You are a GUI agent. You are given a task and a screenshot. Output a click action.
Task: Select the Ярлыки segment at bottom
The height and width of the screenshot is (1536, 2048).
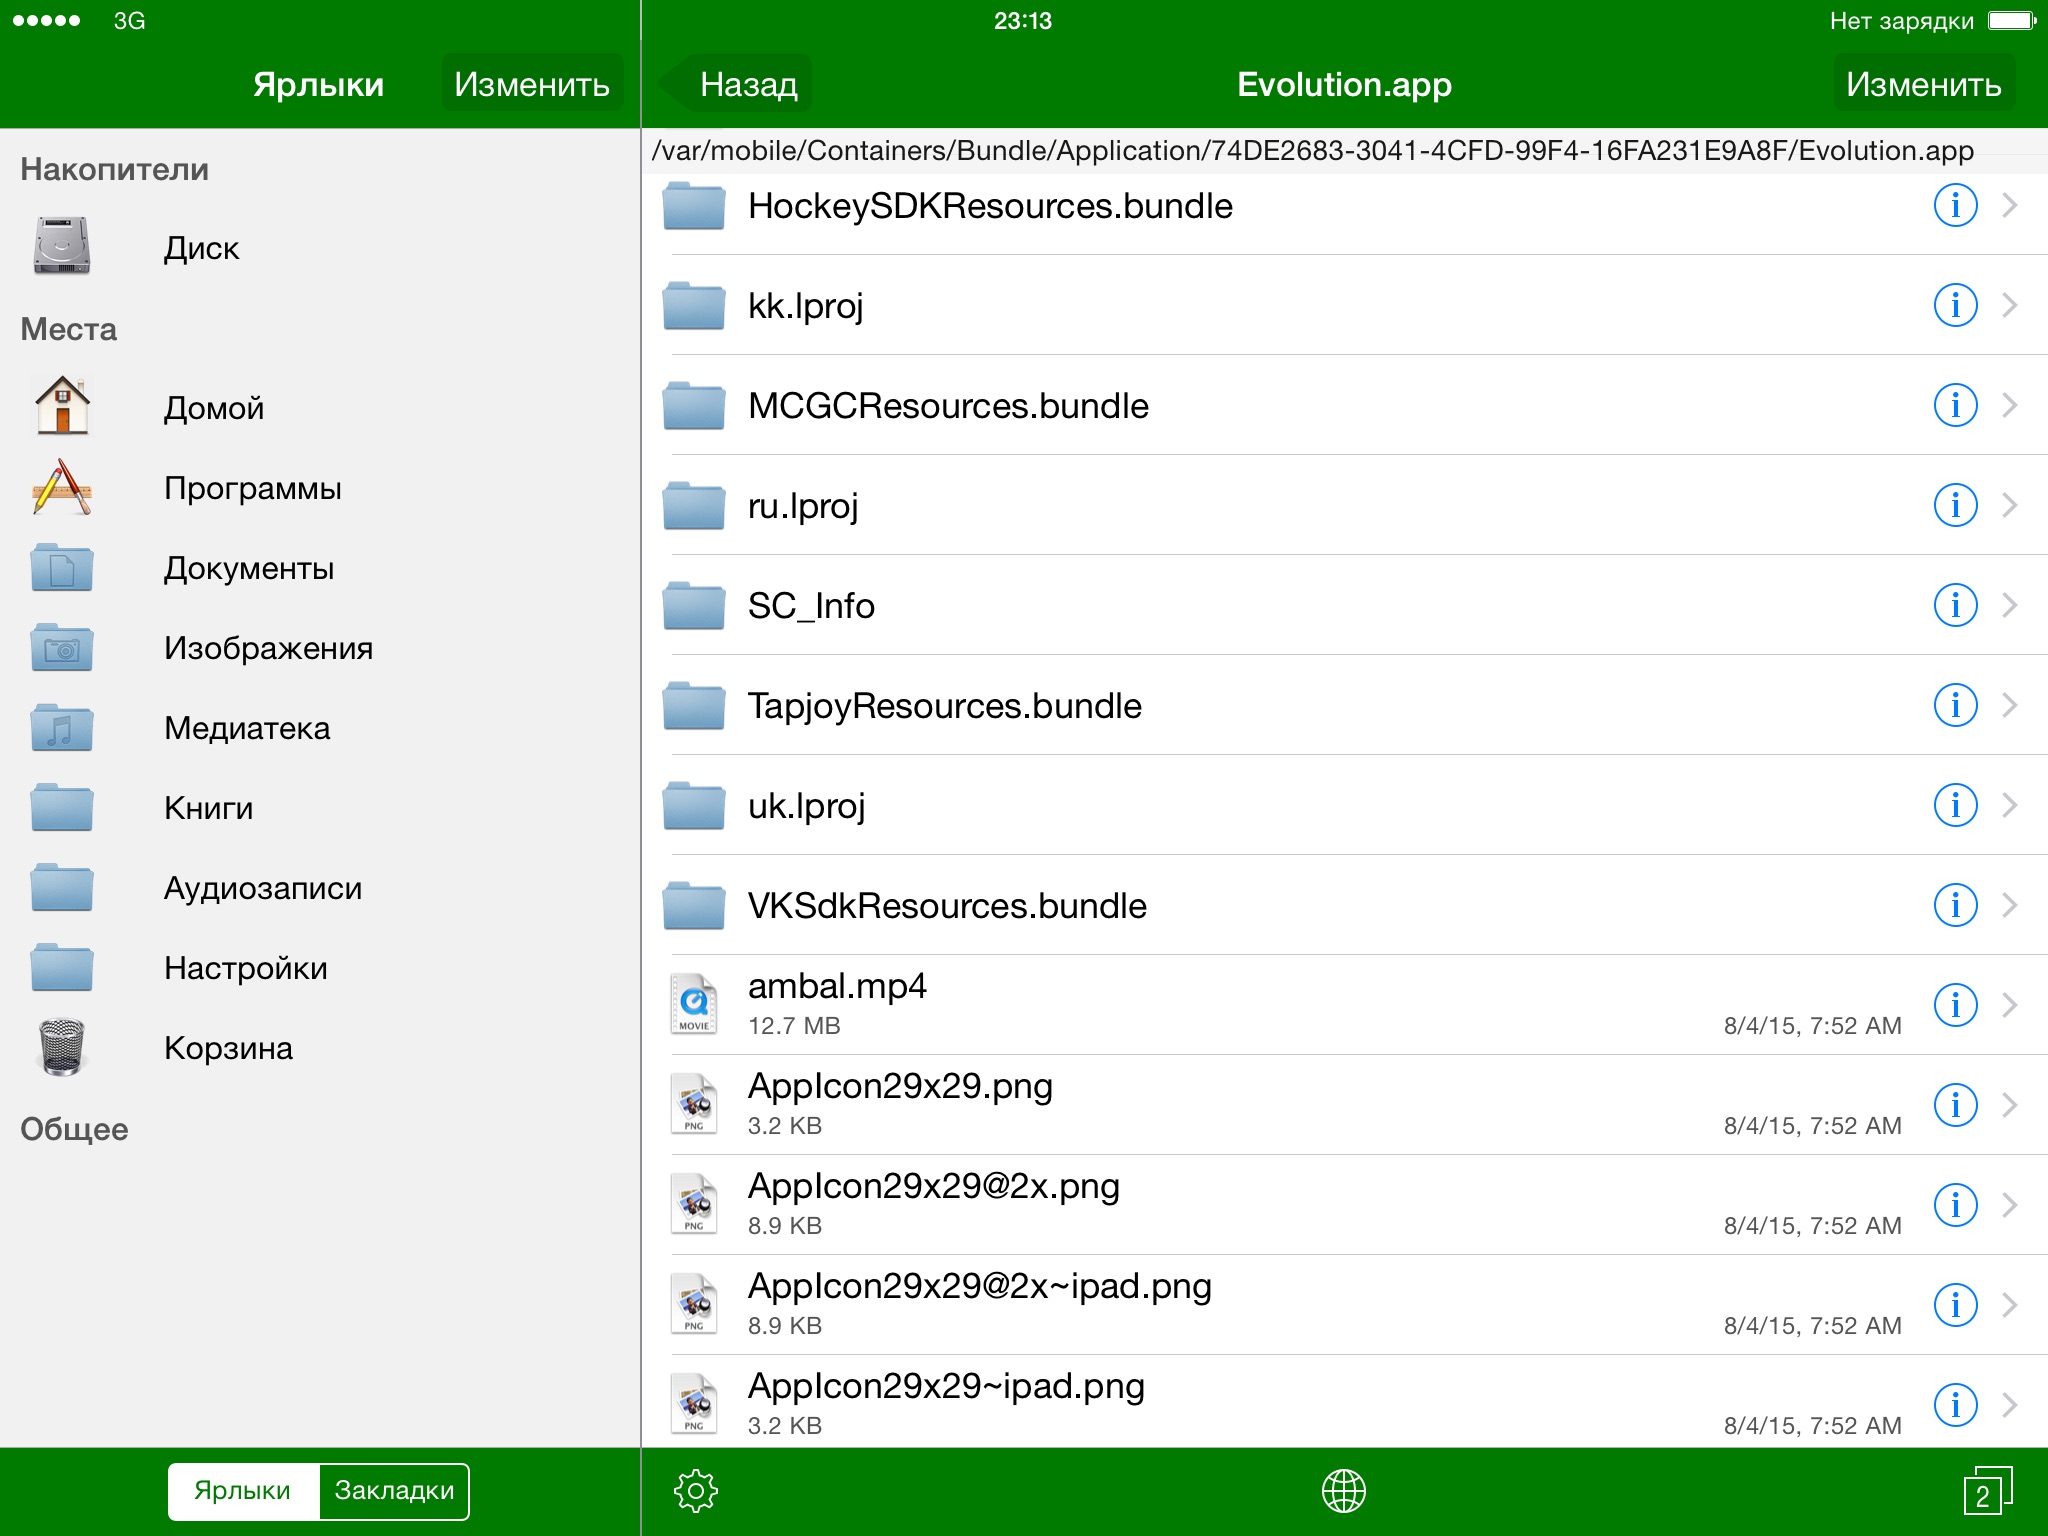pos(243,1491)
